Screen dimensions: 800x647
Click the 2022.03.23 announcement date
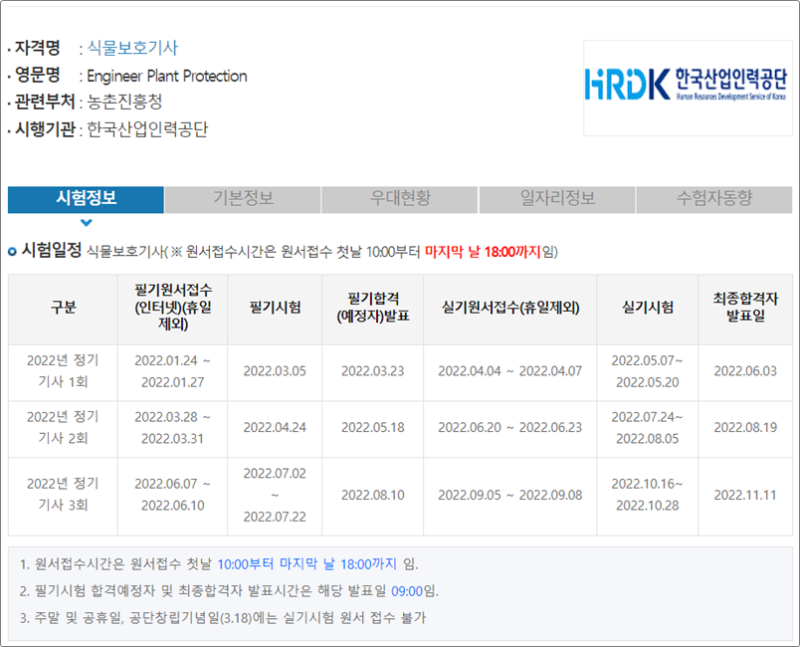pos(372,371)
